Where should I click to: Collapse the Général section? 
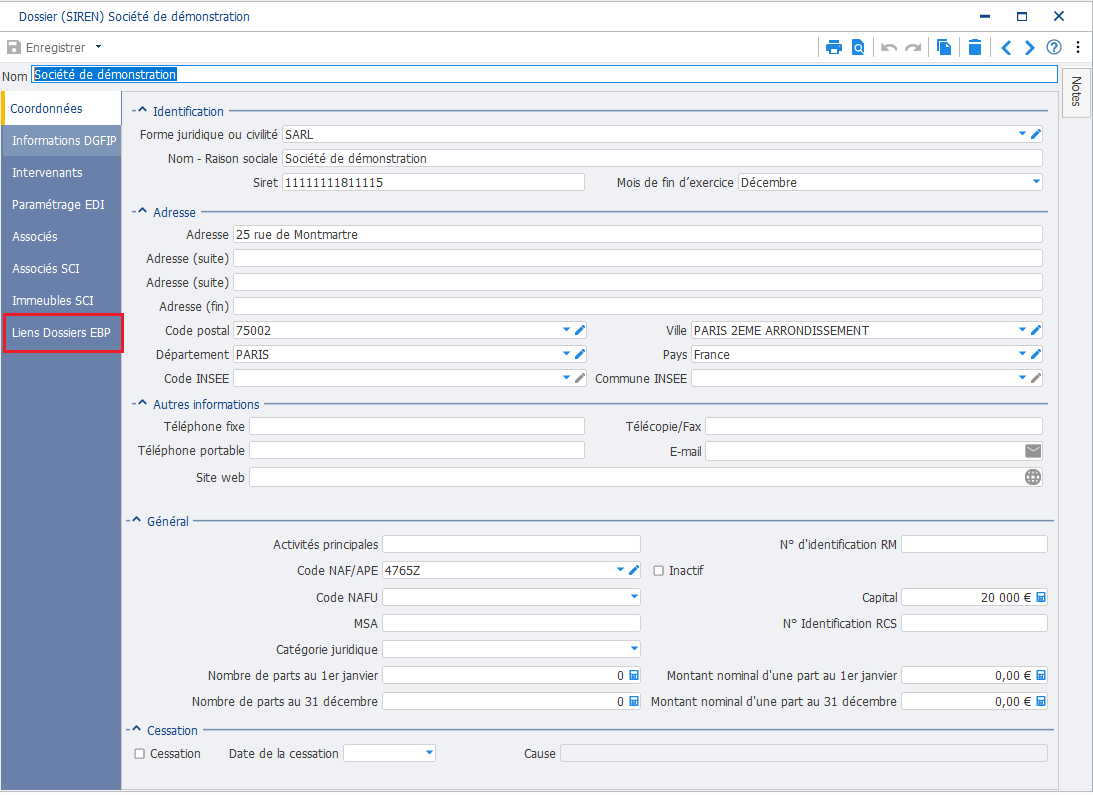pos(135,520)
